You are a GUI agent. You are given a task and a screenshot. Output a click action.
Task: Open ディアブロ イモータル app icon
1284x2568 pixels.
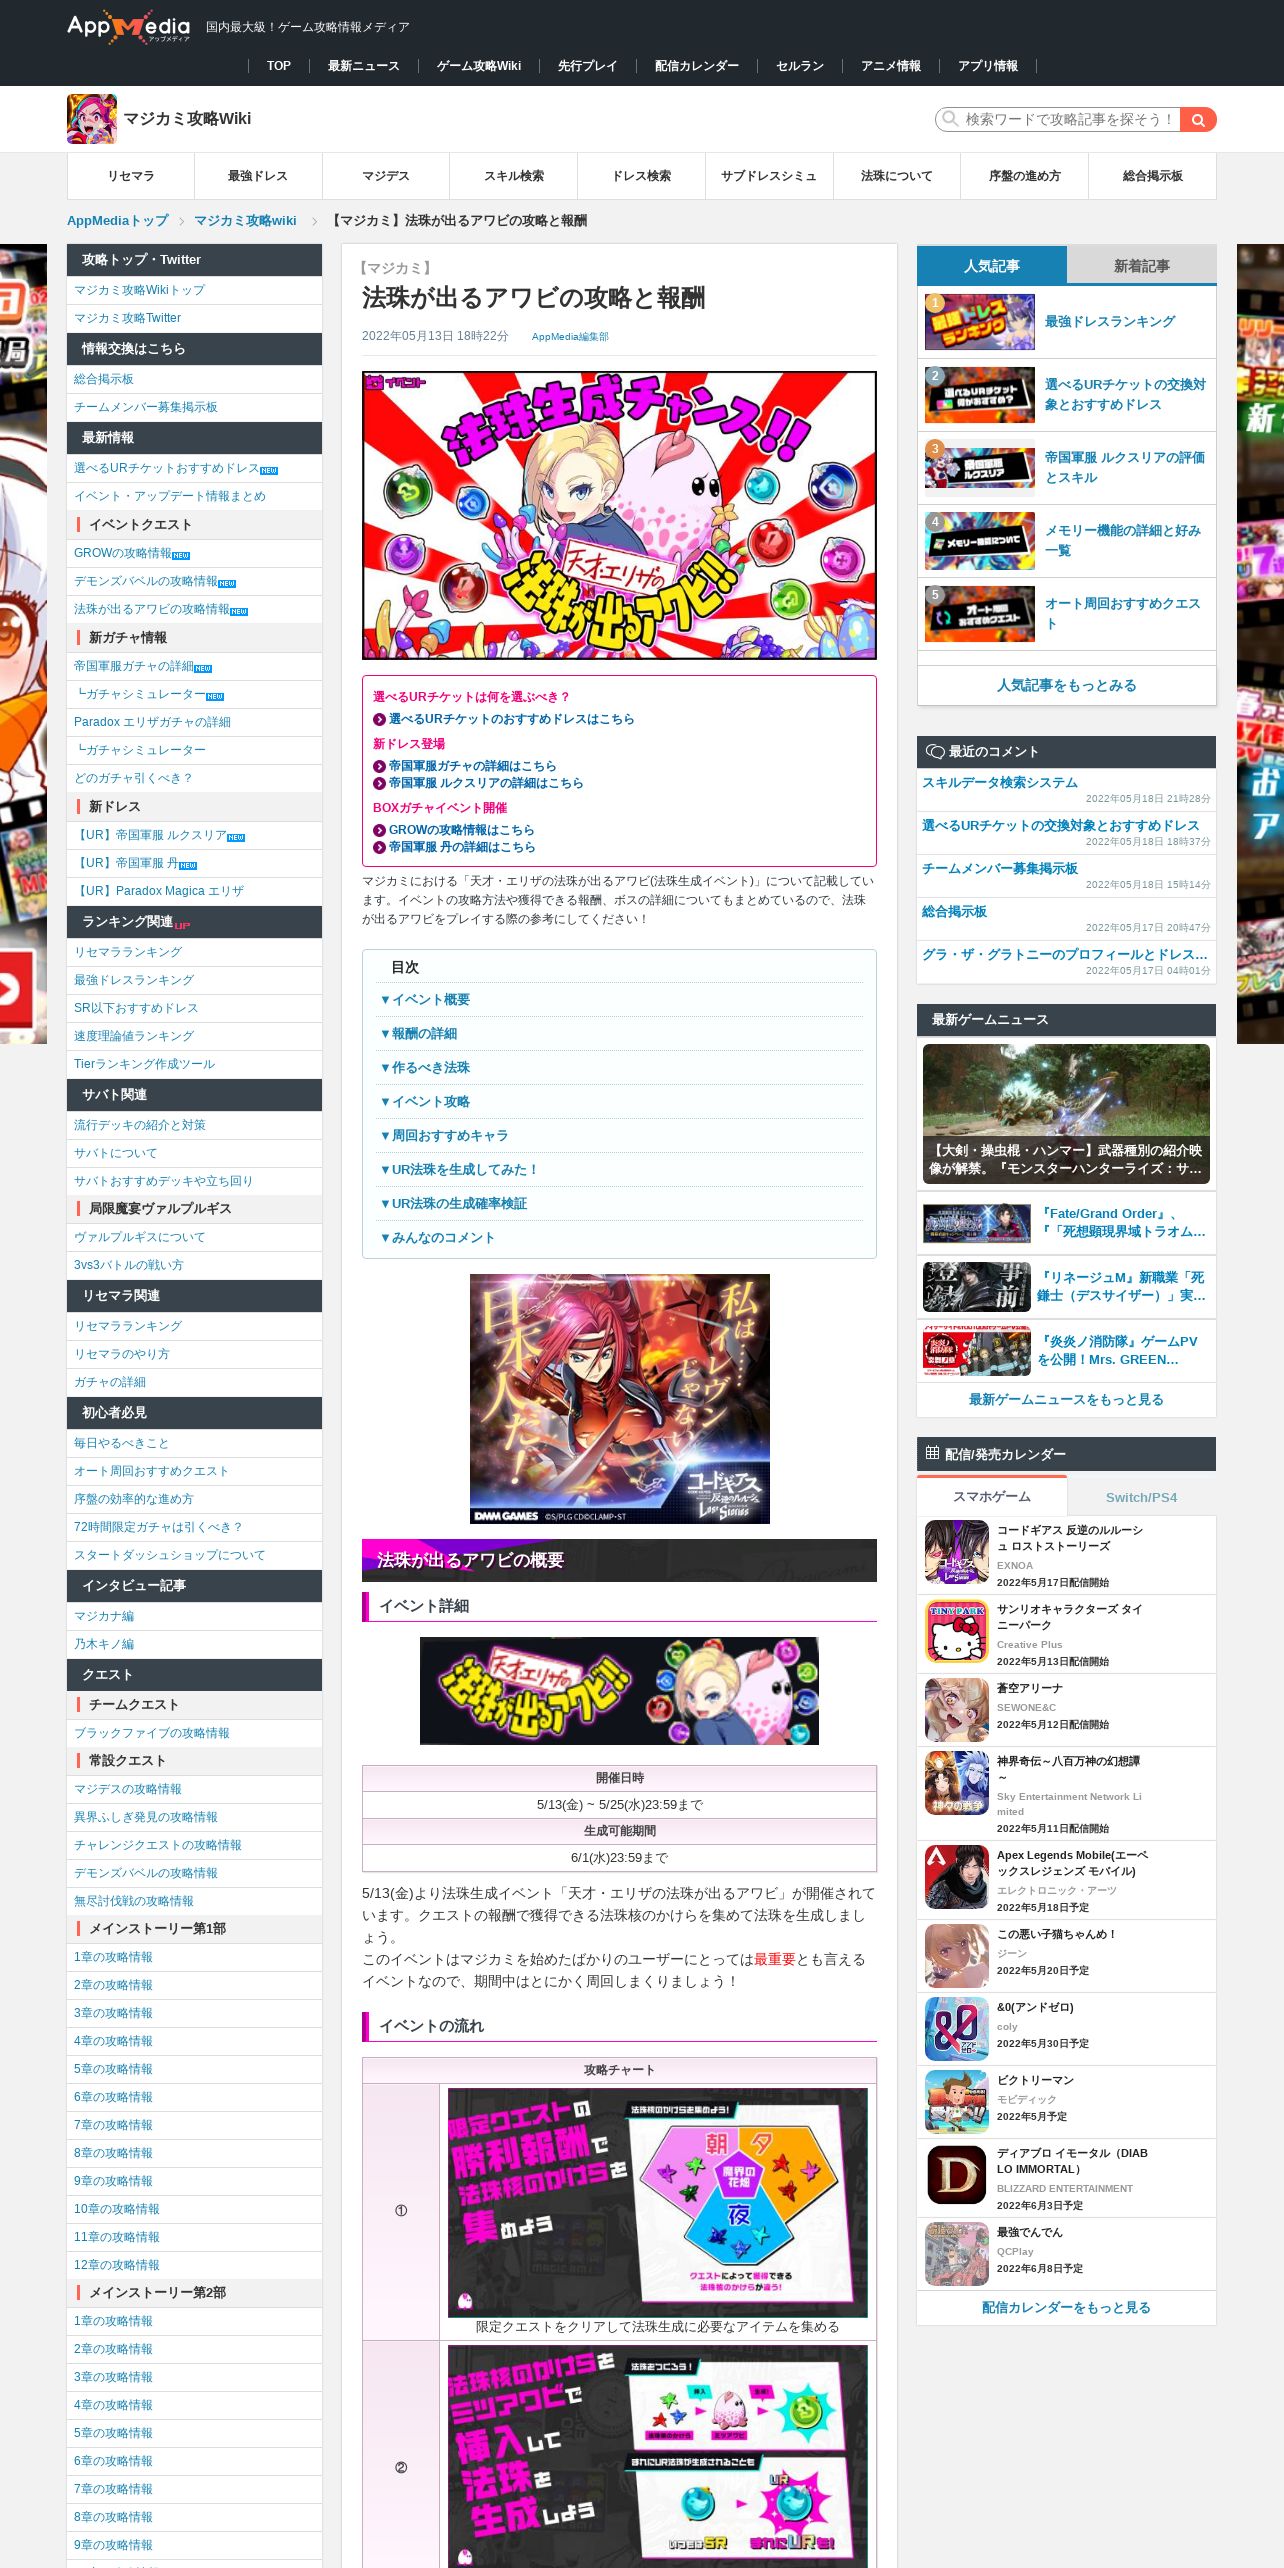pyautogui.click(x=956, y=2175)
